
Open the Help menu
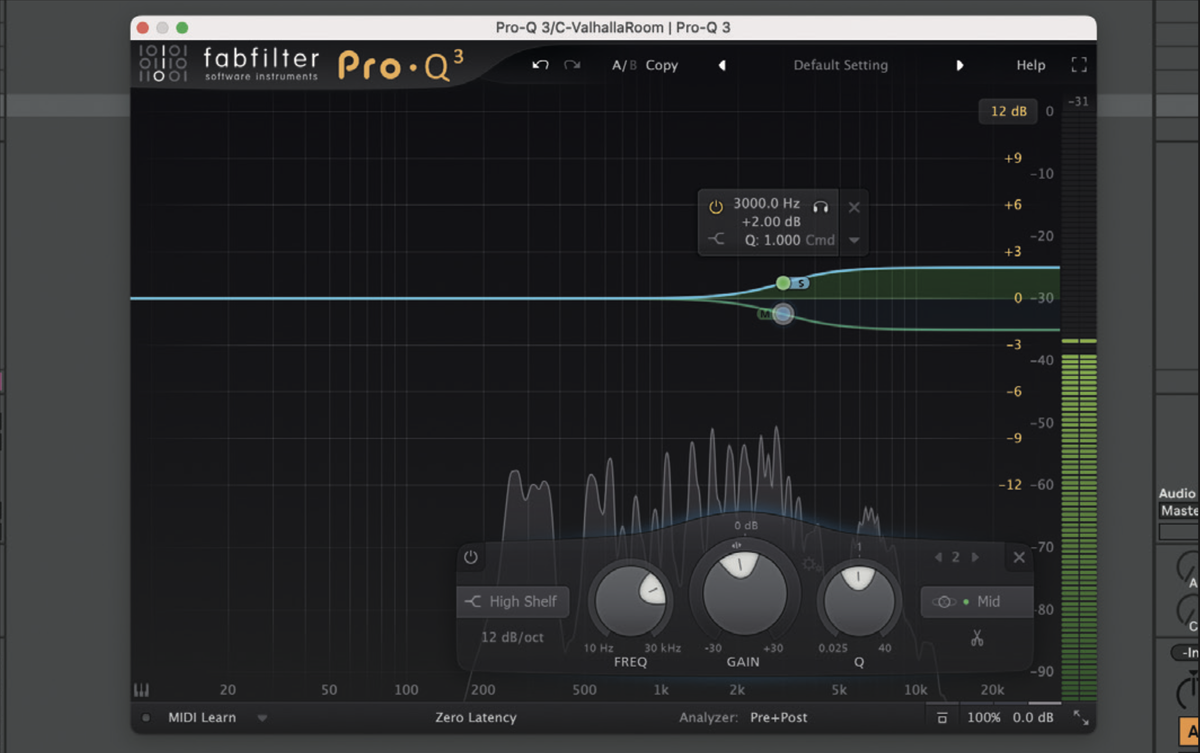click(1030, 64)
